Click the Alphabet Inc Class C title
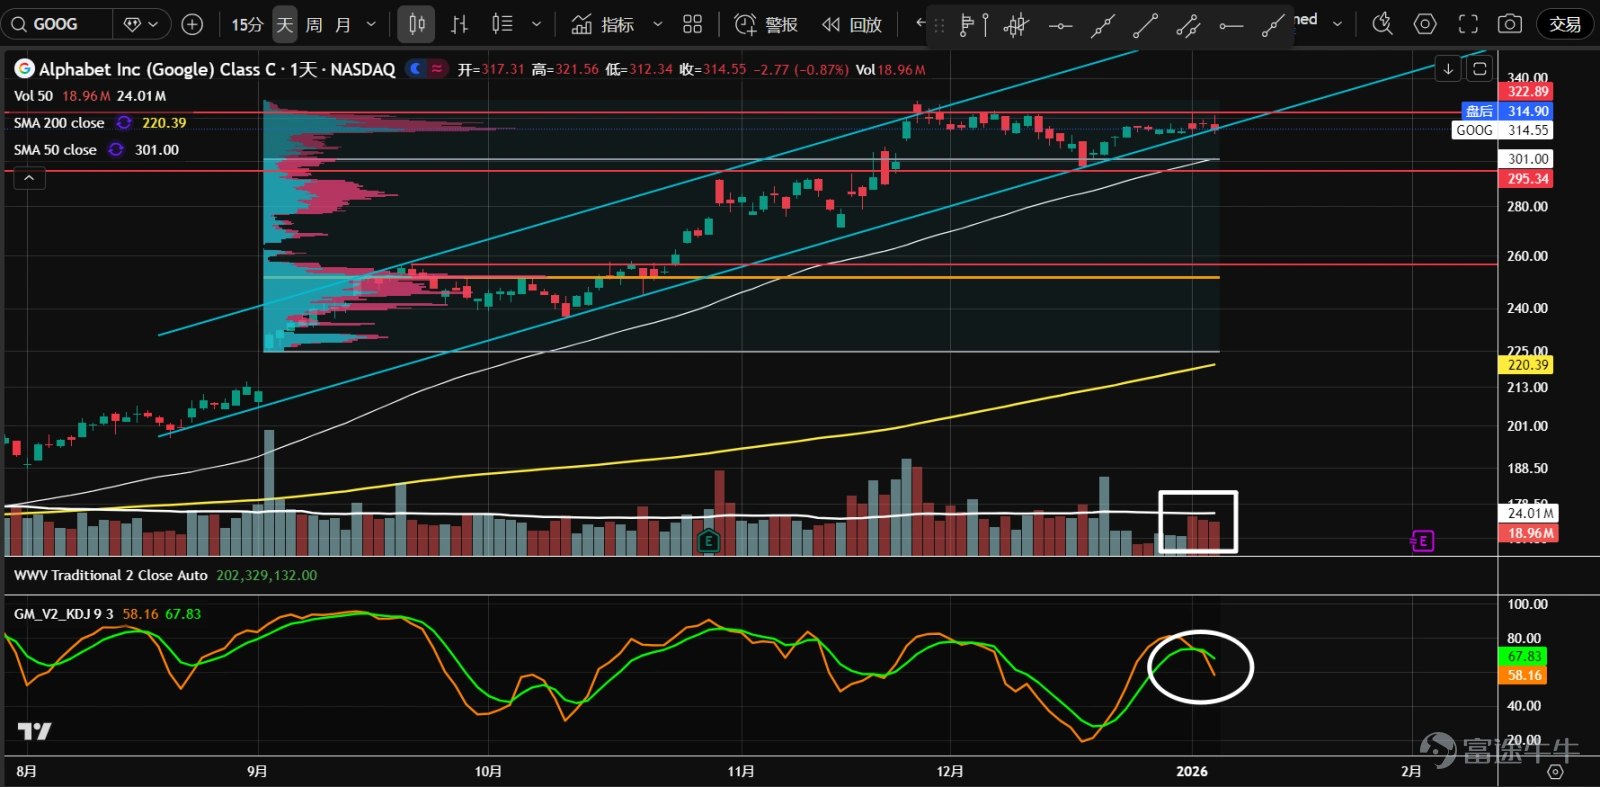Screen dimensions: 1600x787 click(x=217, y=69)
